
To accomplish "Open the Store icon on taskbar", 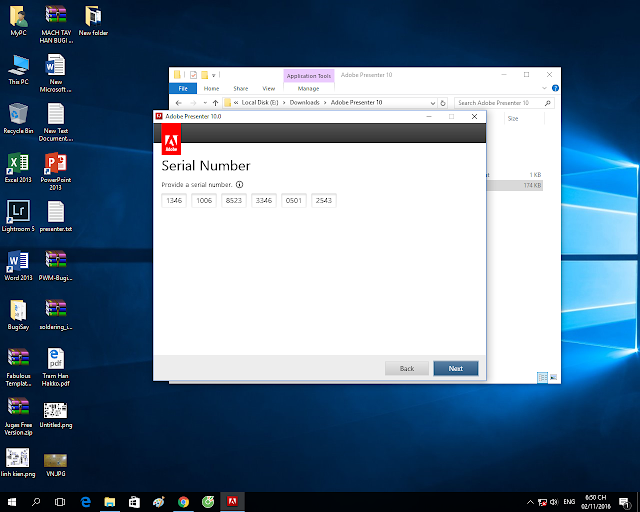I will (134, 502).
